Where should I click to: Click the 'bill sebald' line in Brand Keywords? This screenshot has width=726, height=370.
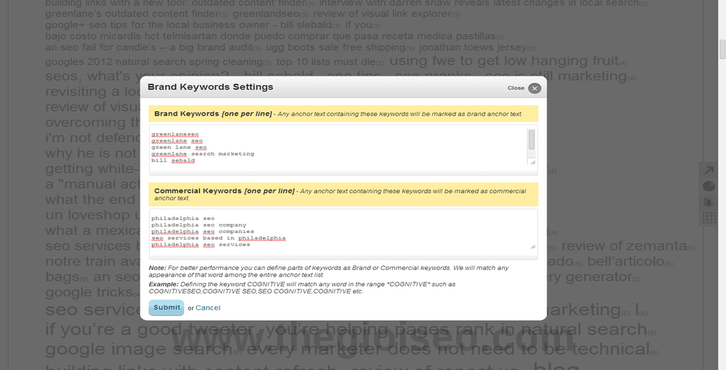point(173,161)
